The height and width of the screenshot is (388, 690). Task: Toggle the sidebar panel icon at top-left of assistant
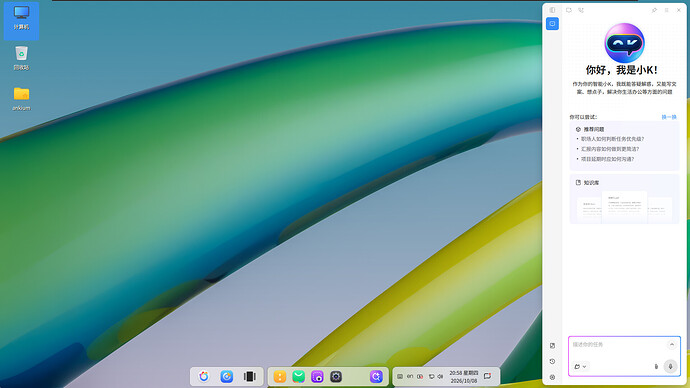(552, 10)
